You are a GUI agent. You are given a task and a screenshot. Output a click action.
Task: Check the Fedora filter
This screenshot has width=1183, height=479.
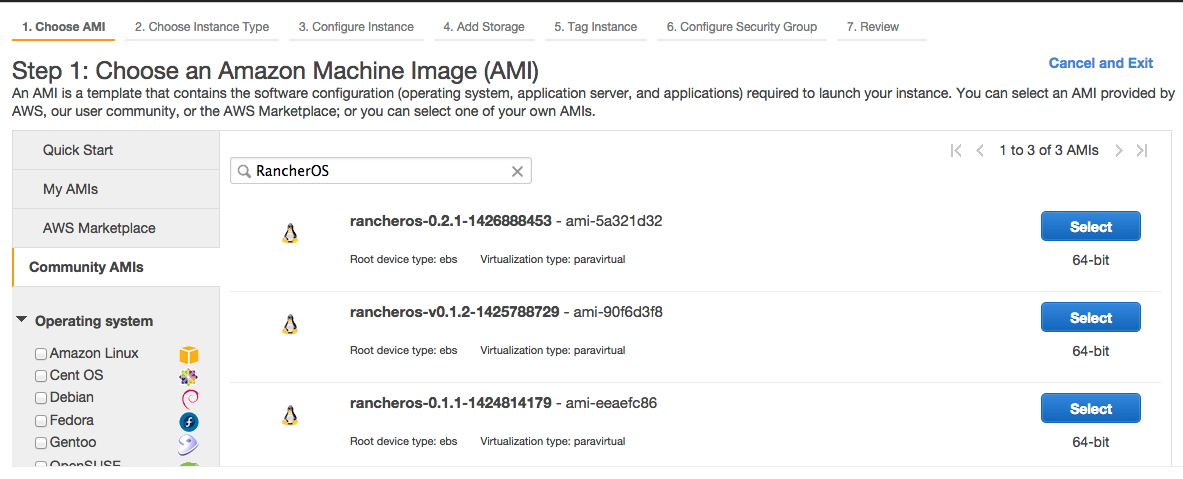[x=41, y=421]
